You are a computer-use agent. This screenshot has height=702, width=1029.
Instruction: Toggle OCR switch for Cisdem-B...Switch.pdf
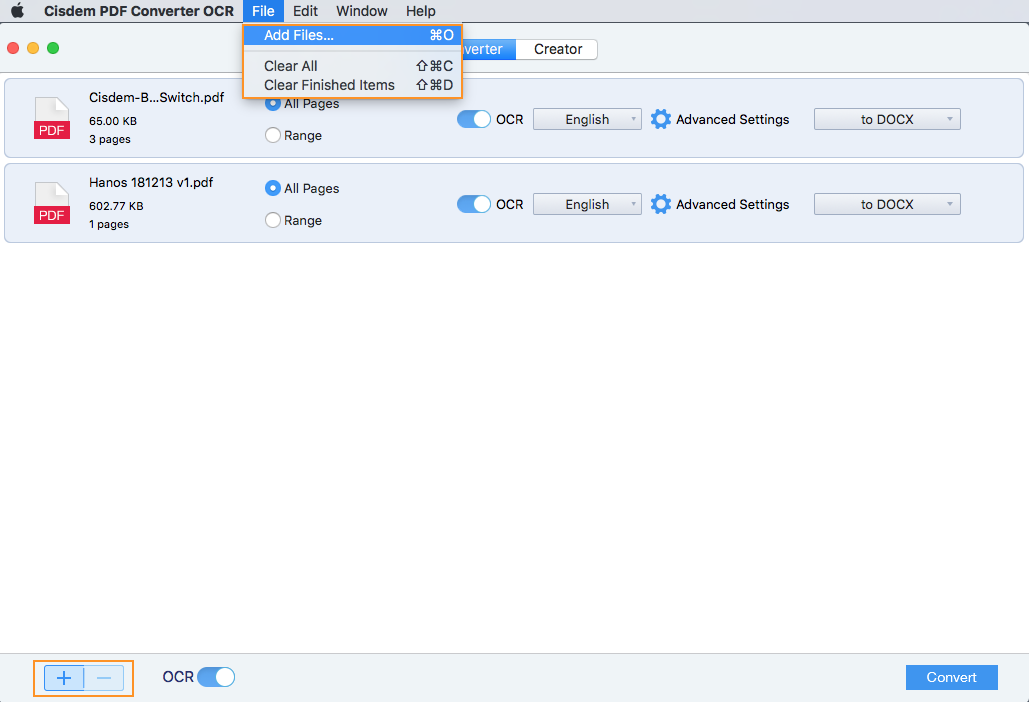[474, 119]
